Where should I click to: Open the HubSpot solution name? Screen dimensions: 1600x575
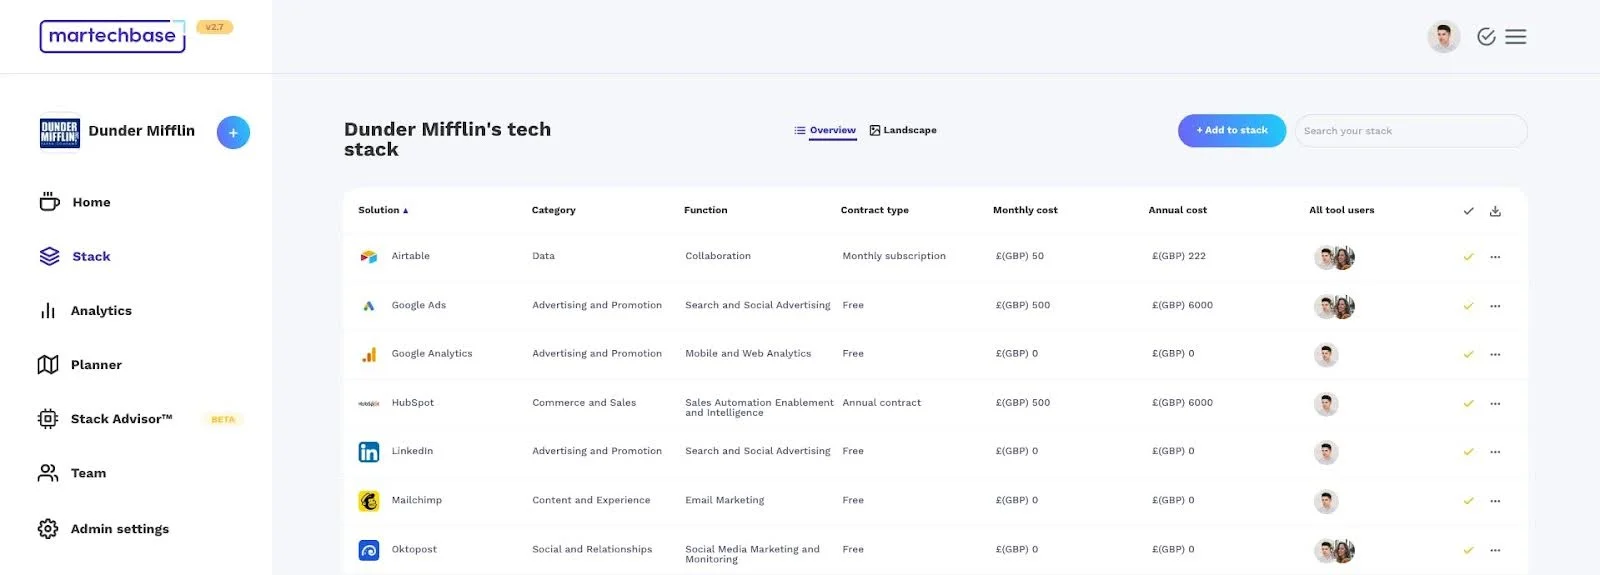point(412,403)
